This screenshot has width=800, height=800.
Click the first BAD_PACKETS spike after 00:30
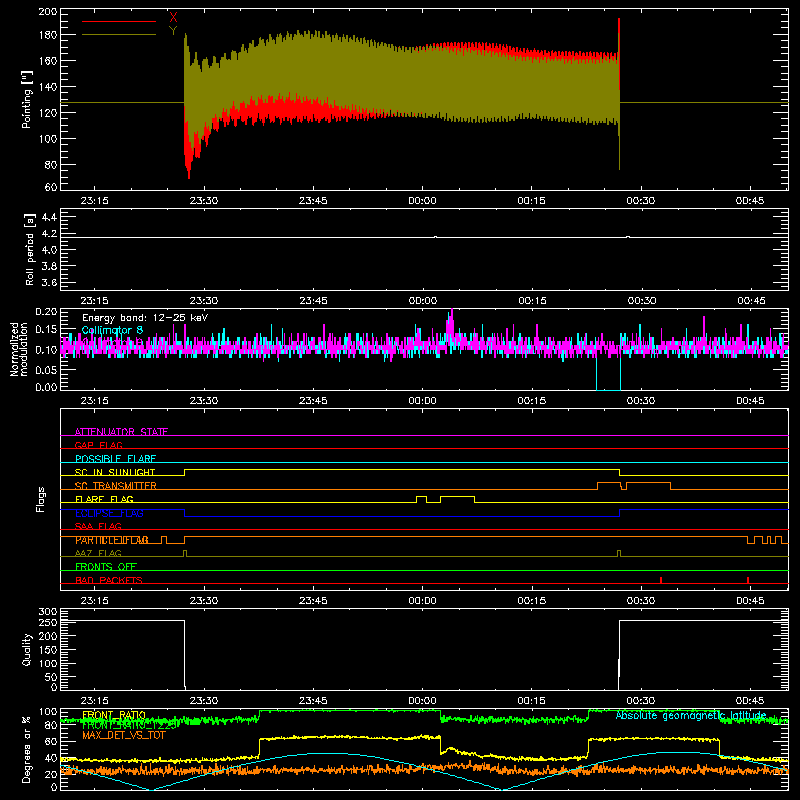661,580
